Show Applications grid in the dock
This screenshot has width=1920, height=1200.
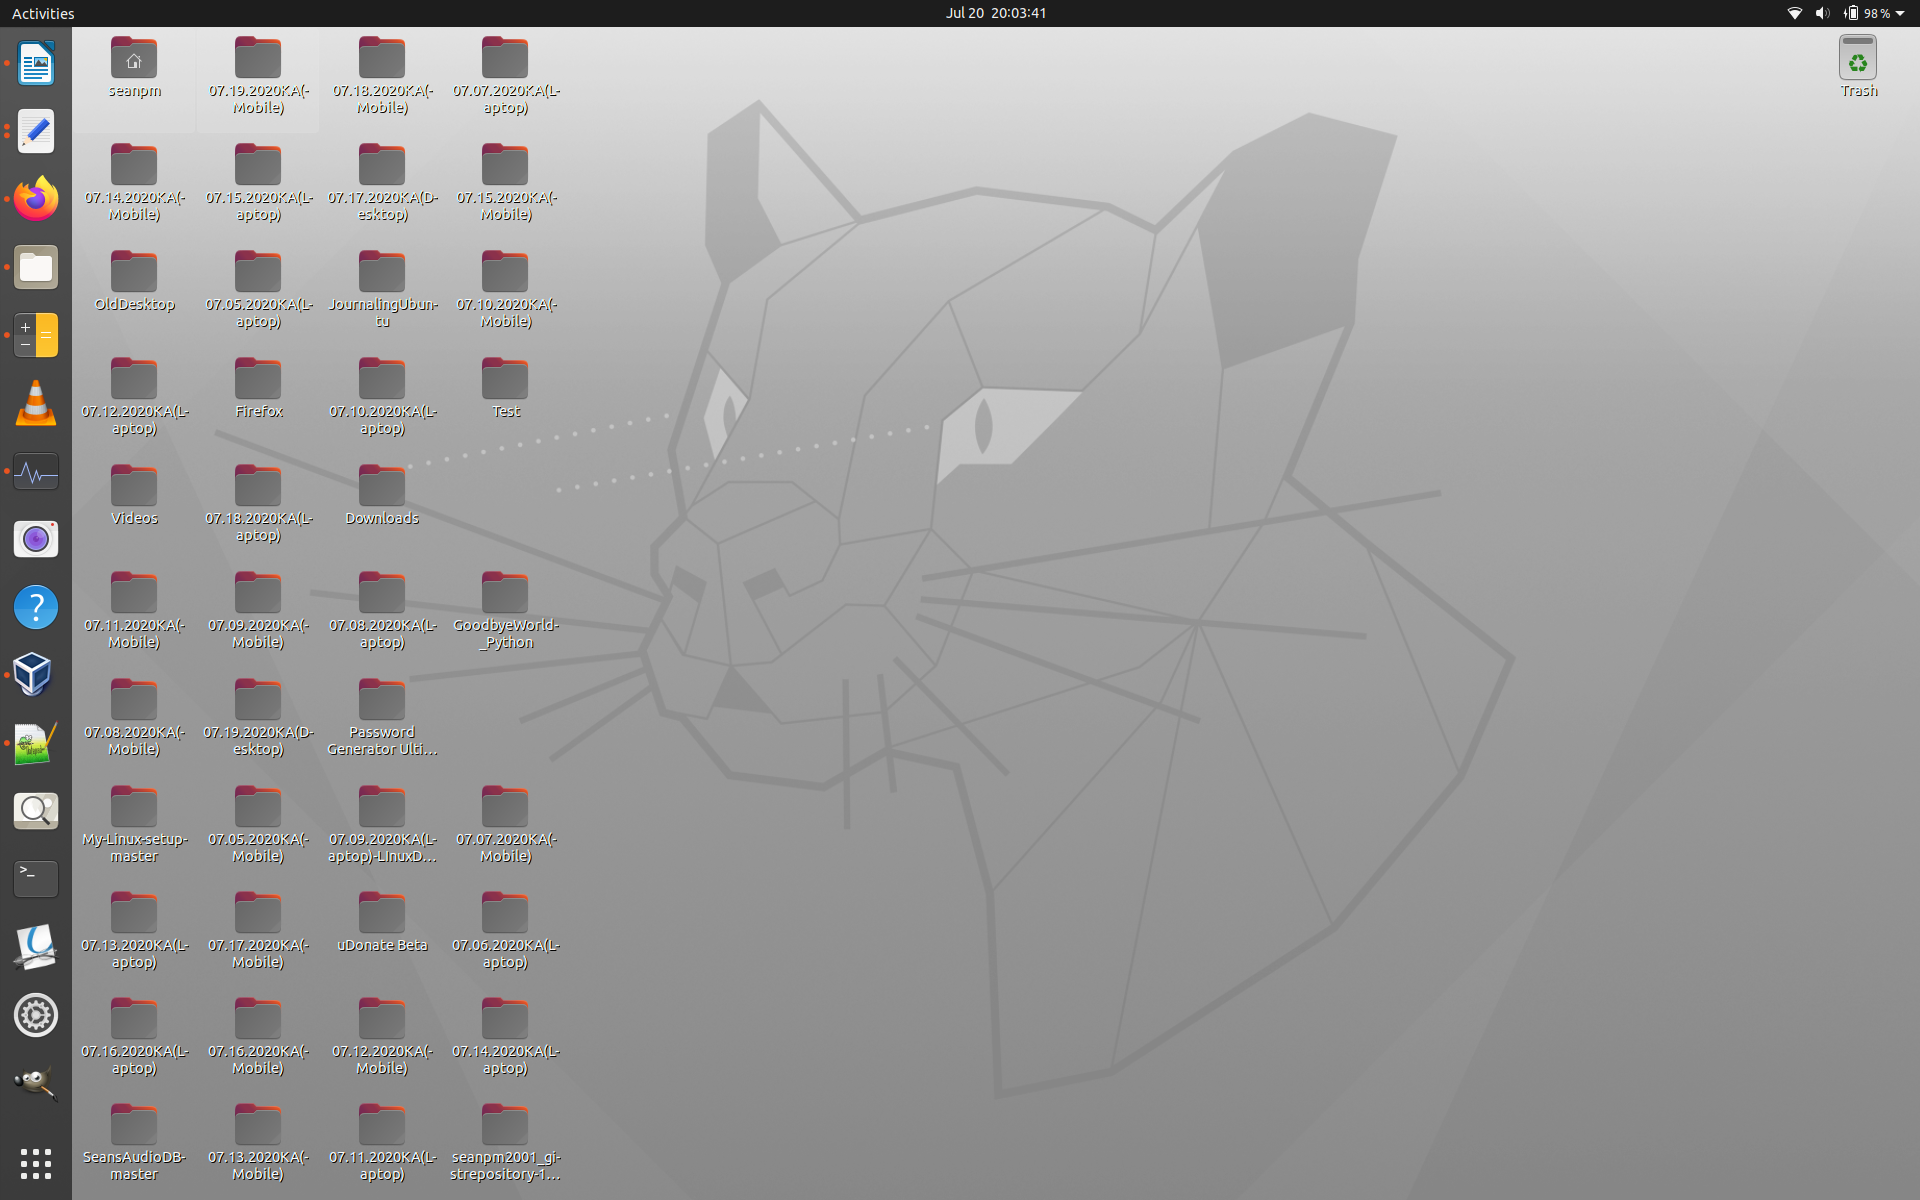(36, 1163)
